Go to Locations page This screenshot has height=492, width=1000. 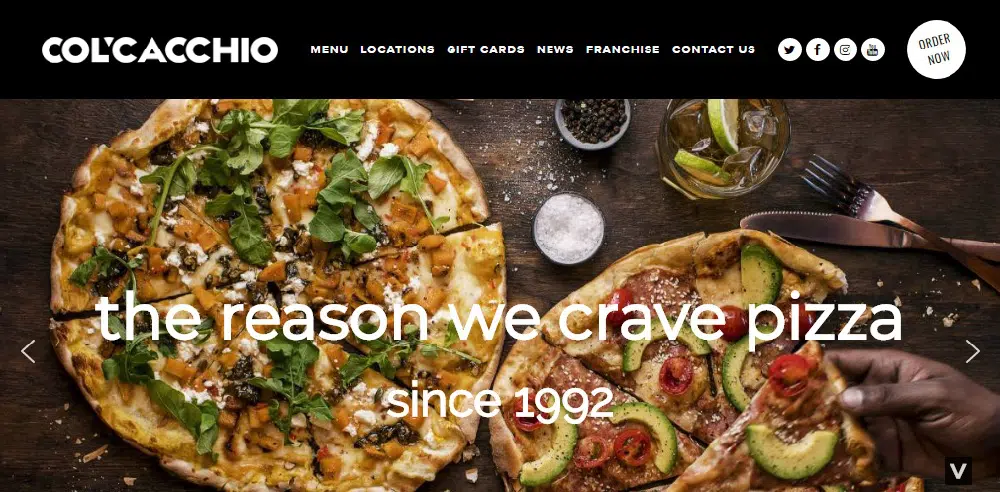coord(397,49)
